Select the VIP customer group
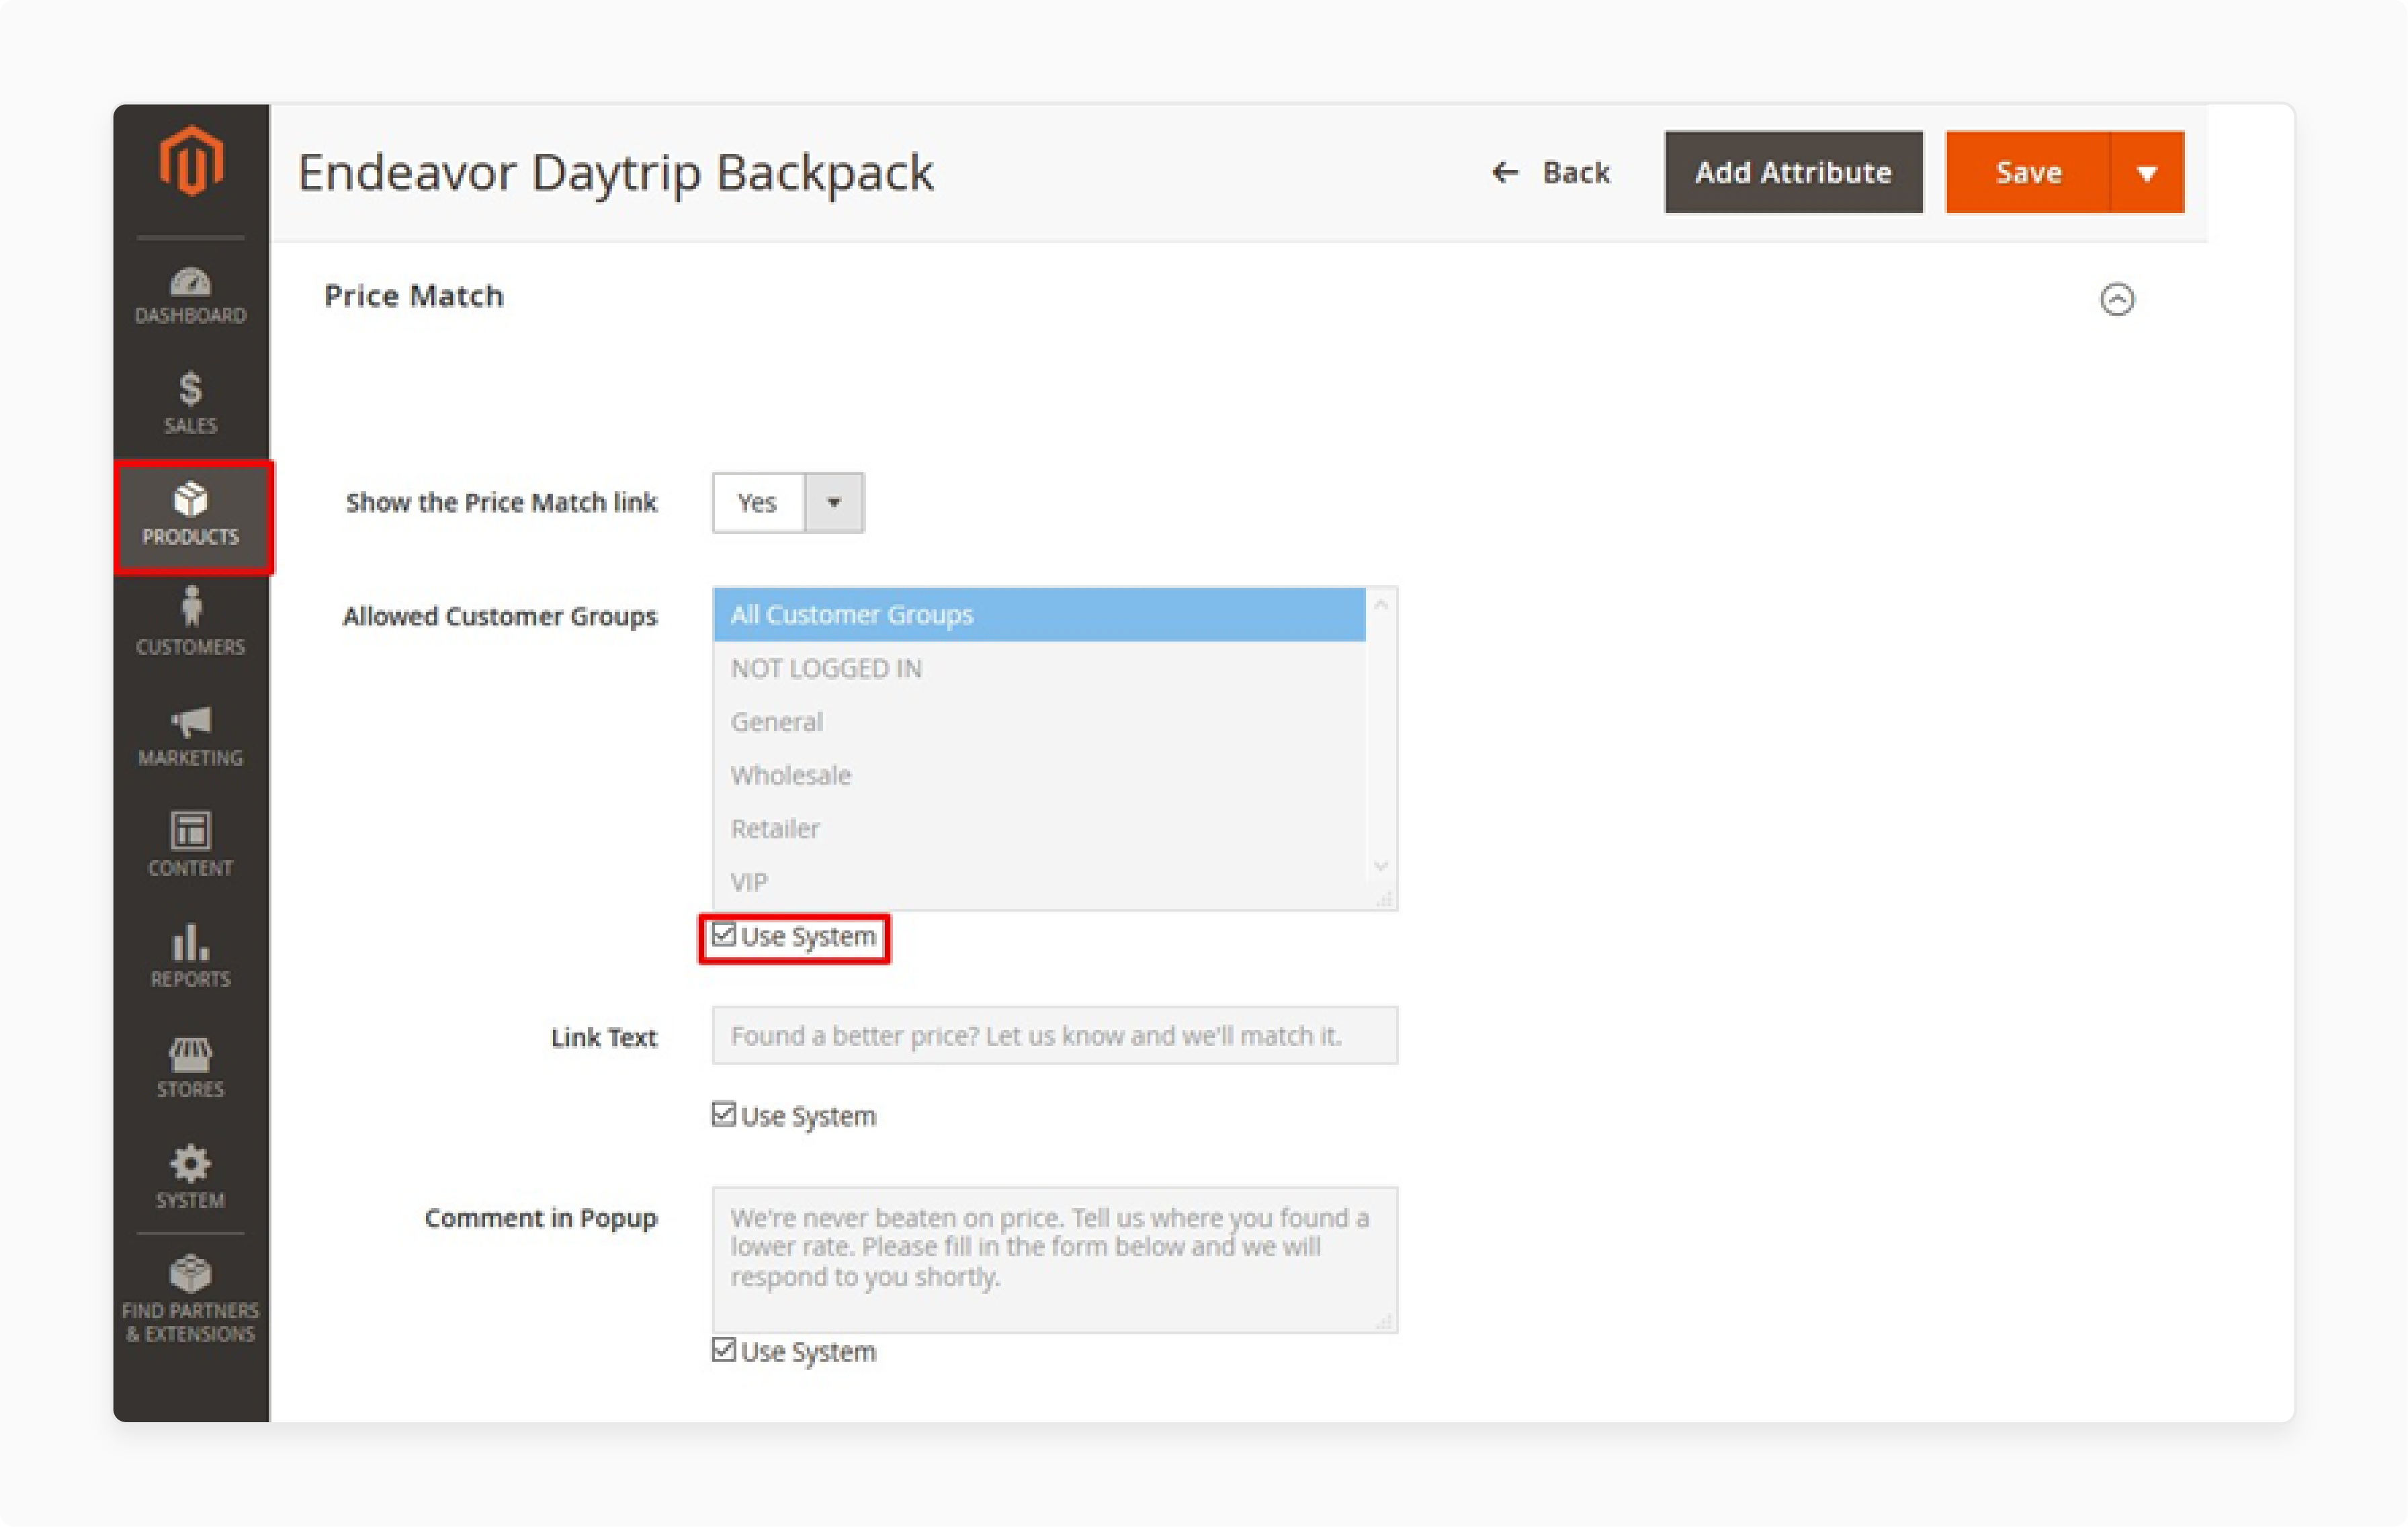 tap(1039, 882)
